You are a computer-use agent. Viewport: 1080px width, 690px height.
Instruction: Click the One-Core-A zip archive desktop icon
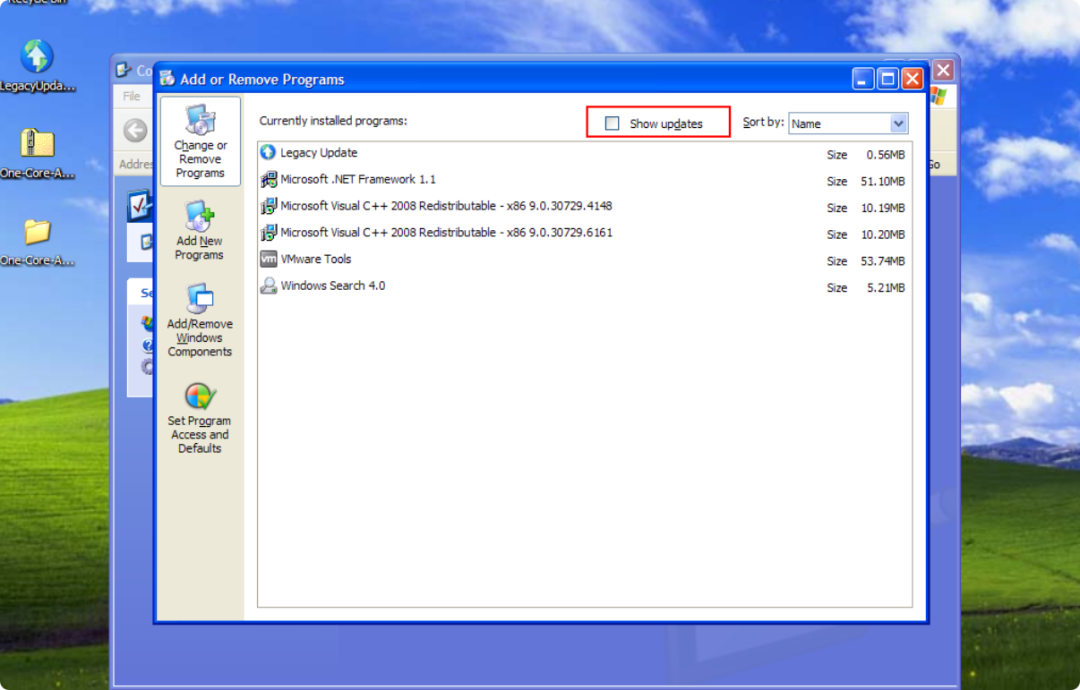pyautogui.click(x=37, y=144)
